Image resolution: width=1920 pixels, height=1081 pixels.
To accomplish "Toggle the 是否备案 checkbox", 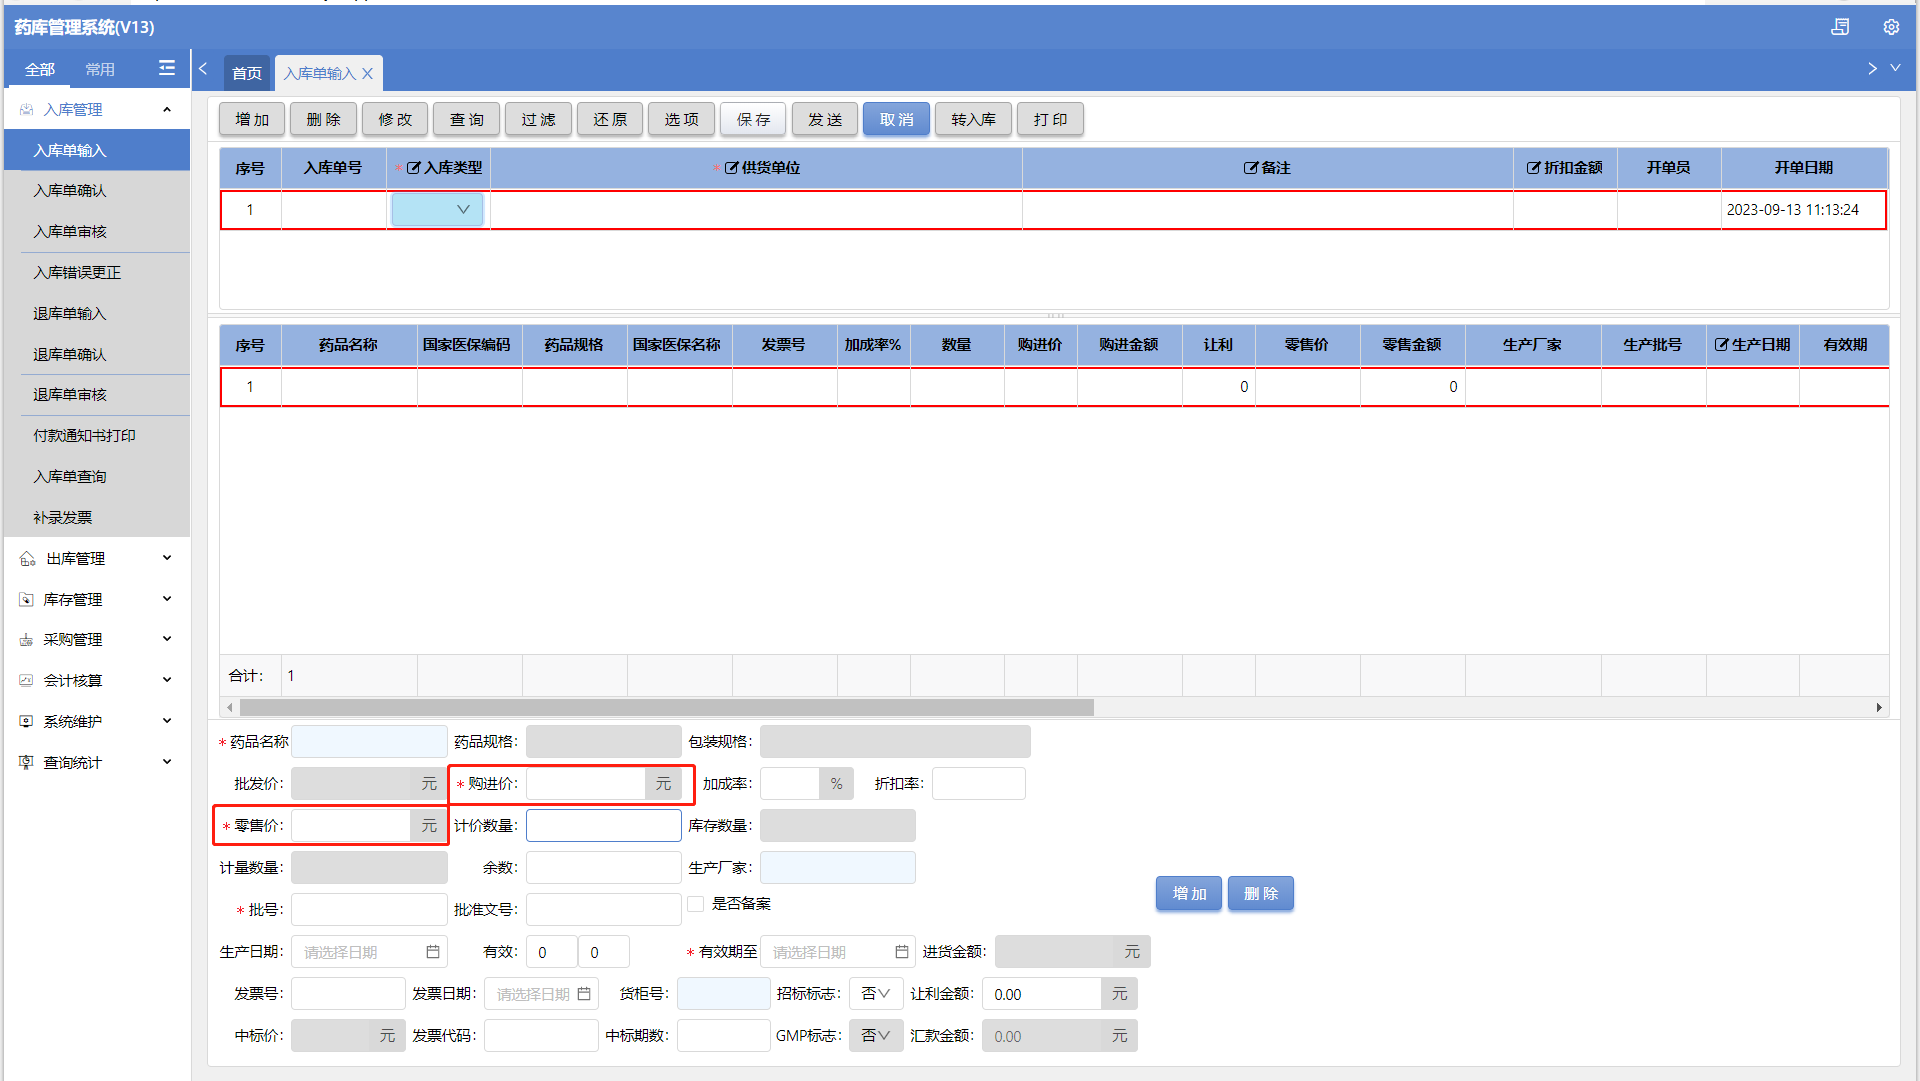I will (x=696, y=904).
